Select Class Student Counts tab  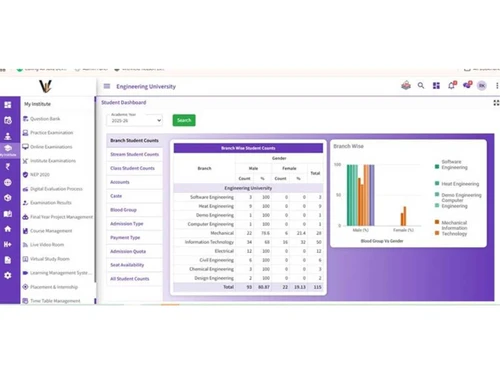point(134,168)
